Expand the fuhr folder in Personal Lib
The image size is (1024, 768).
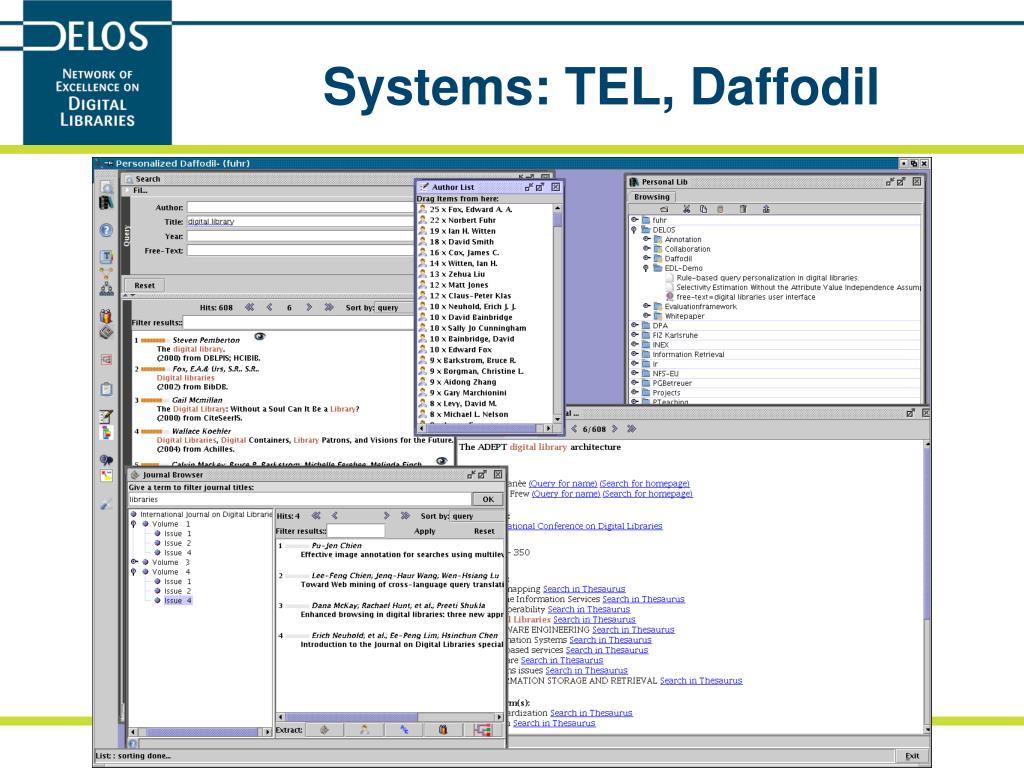[634, 220]
